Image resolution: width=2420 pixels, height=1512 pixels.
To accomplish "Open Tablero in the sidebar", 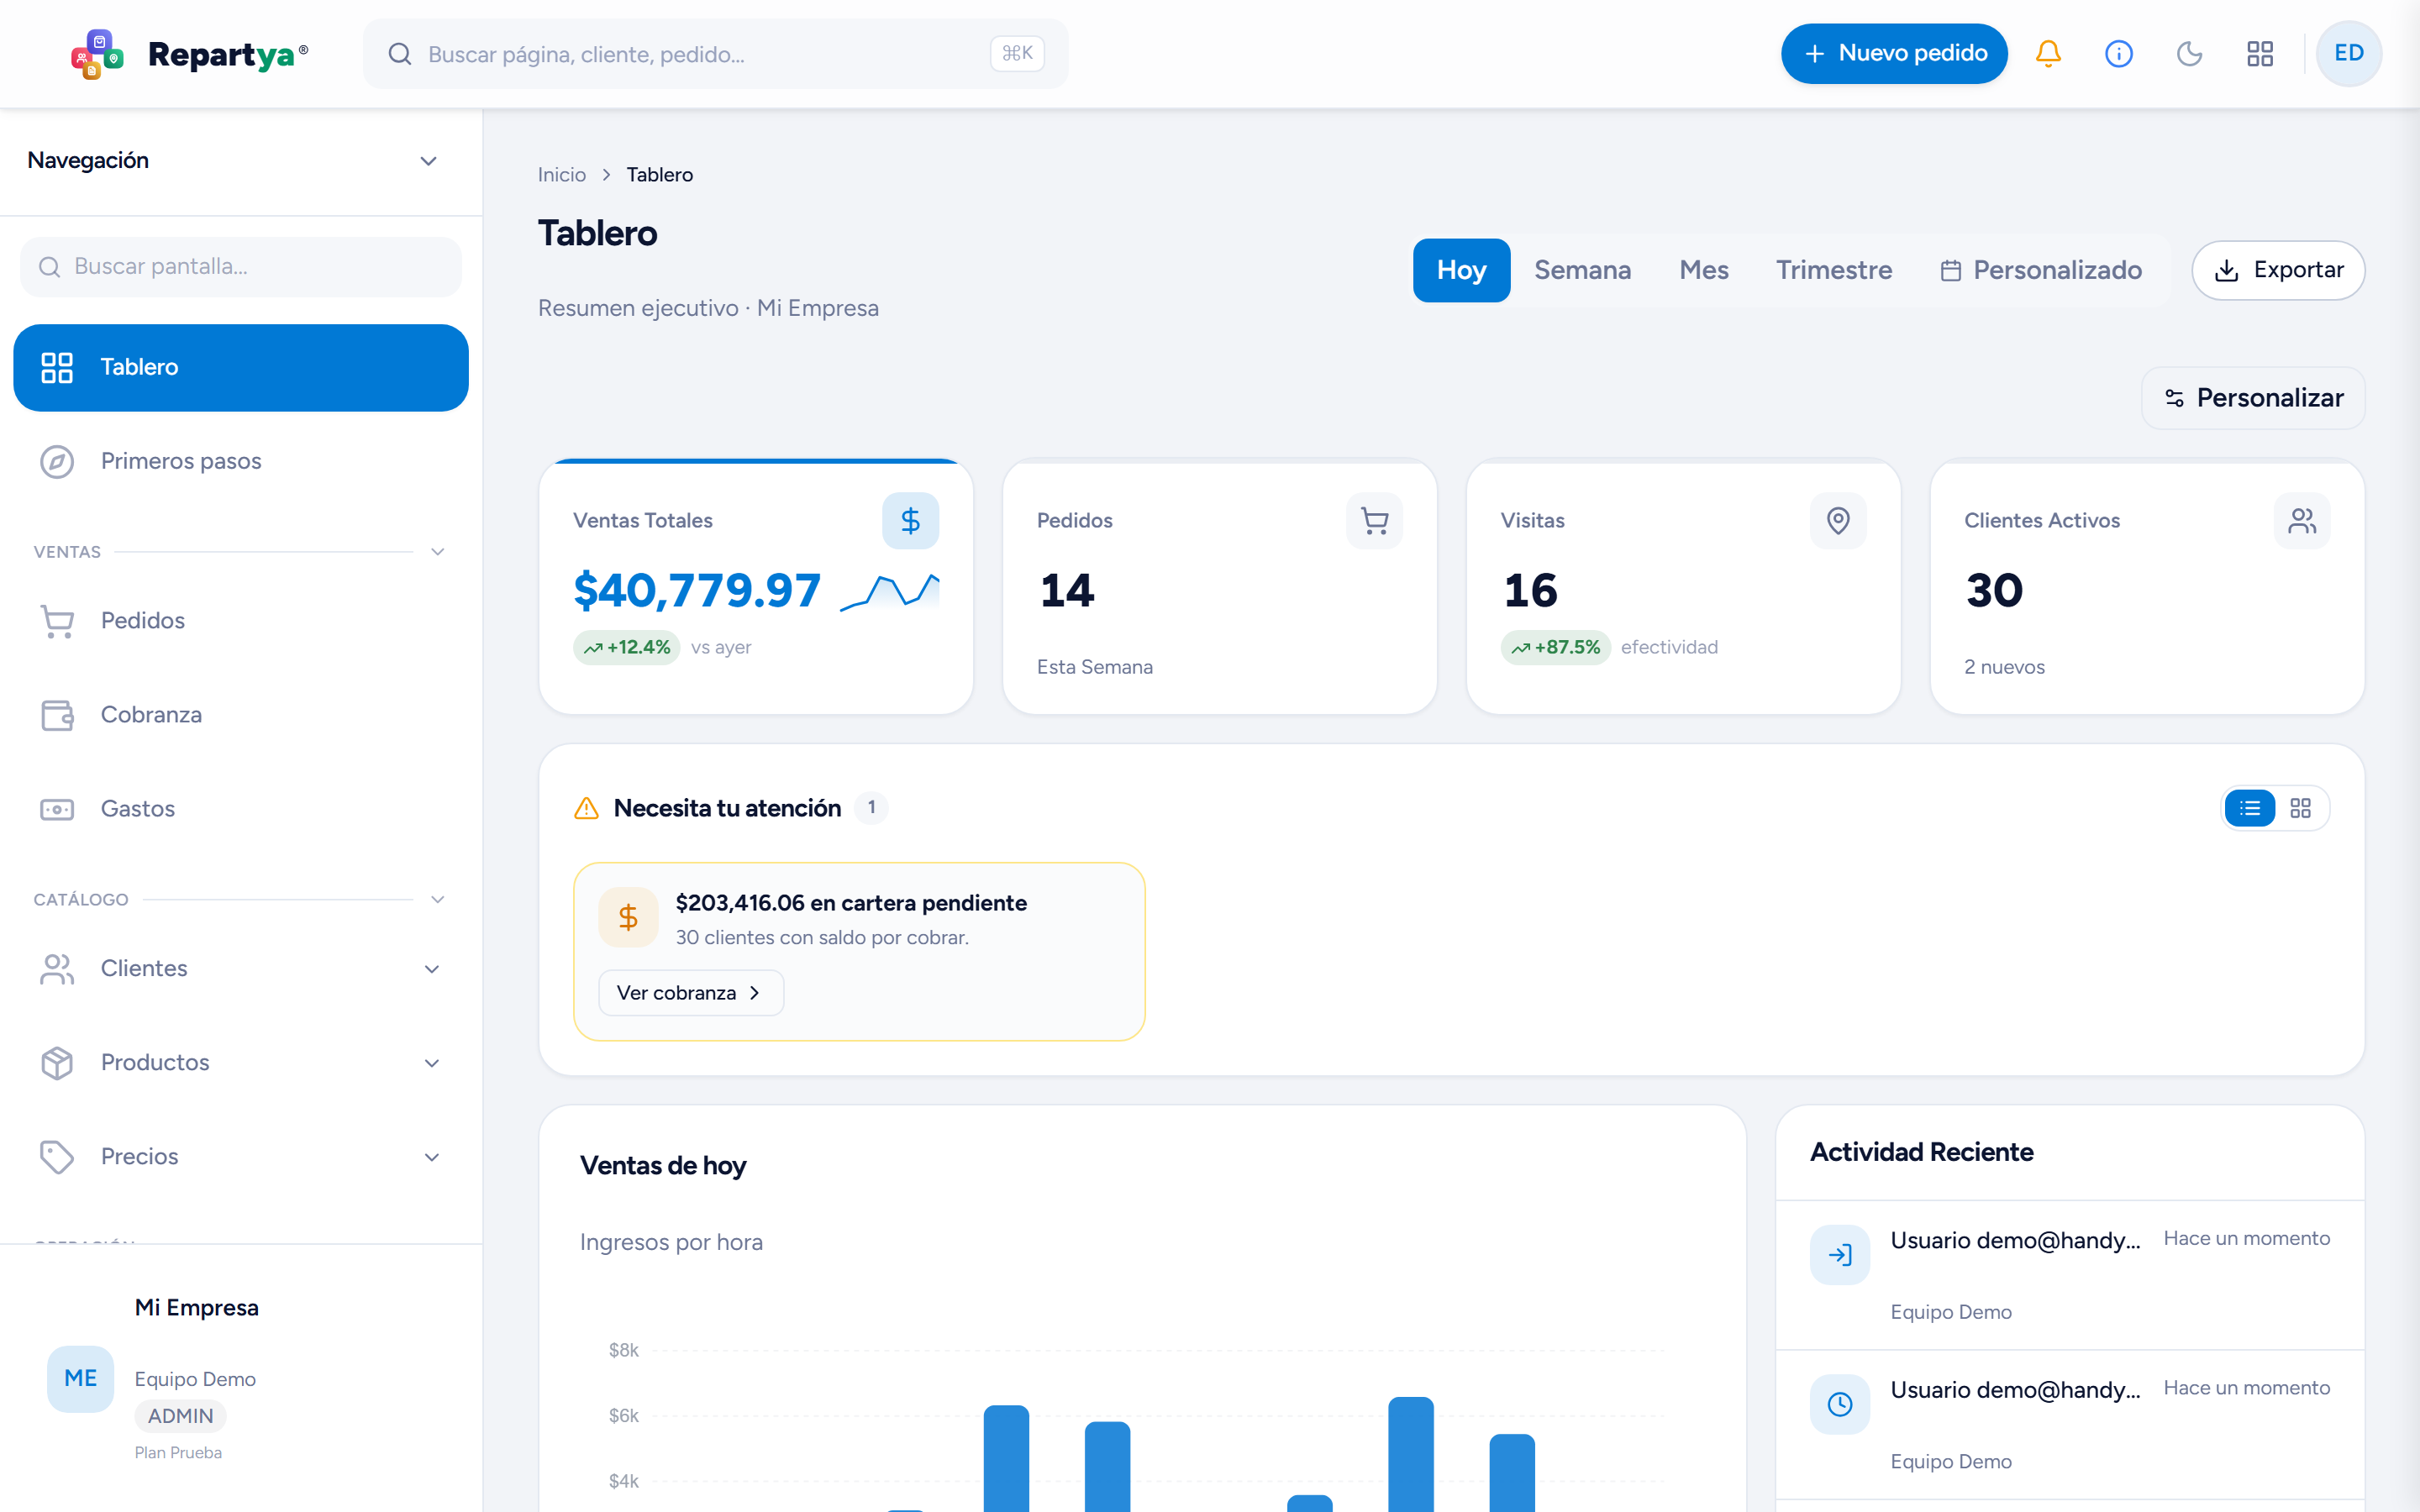I will click(x=241, y=367).
